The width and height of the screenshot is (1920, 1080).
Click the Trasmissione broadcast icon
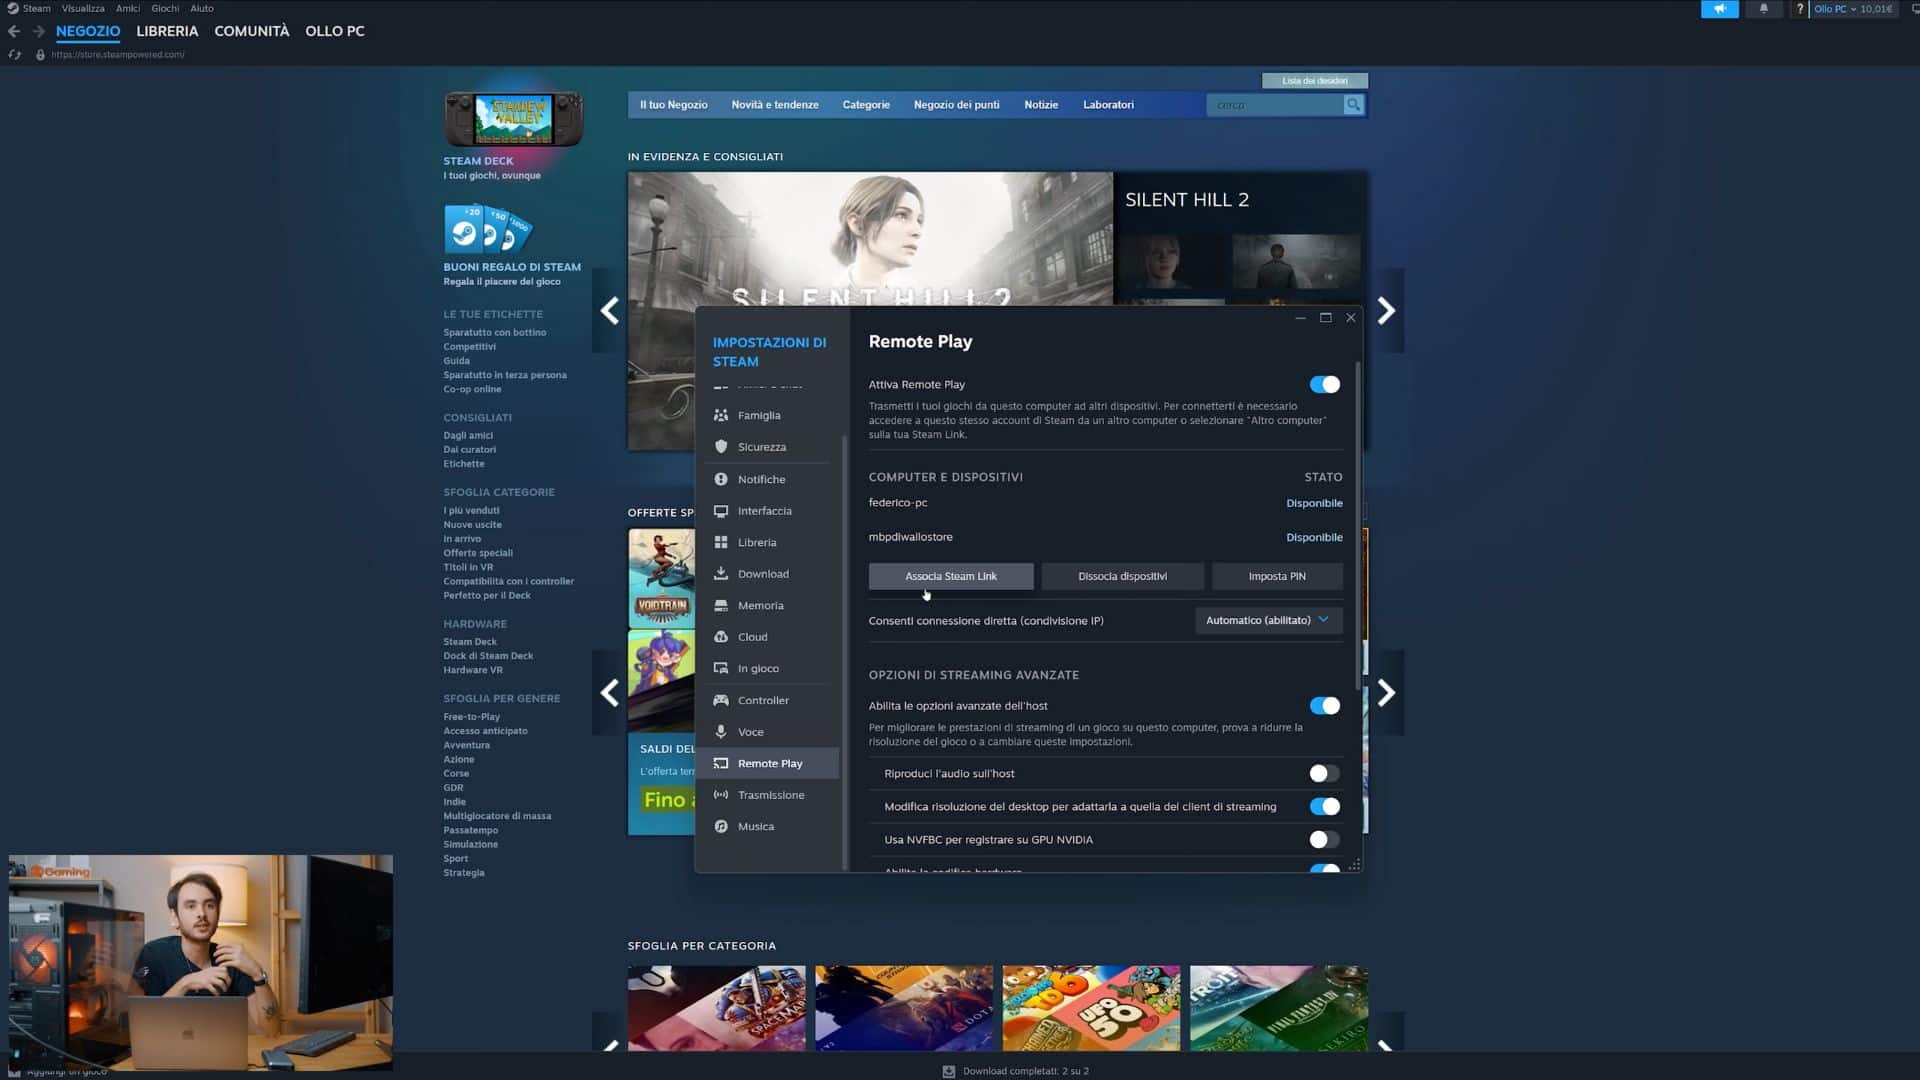point(720,795)
